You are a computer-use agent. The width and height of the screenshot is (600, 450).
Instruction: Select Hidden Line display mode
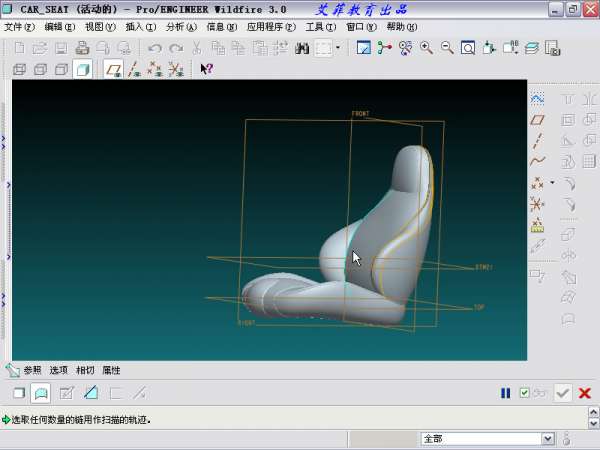pos(40,69)
